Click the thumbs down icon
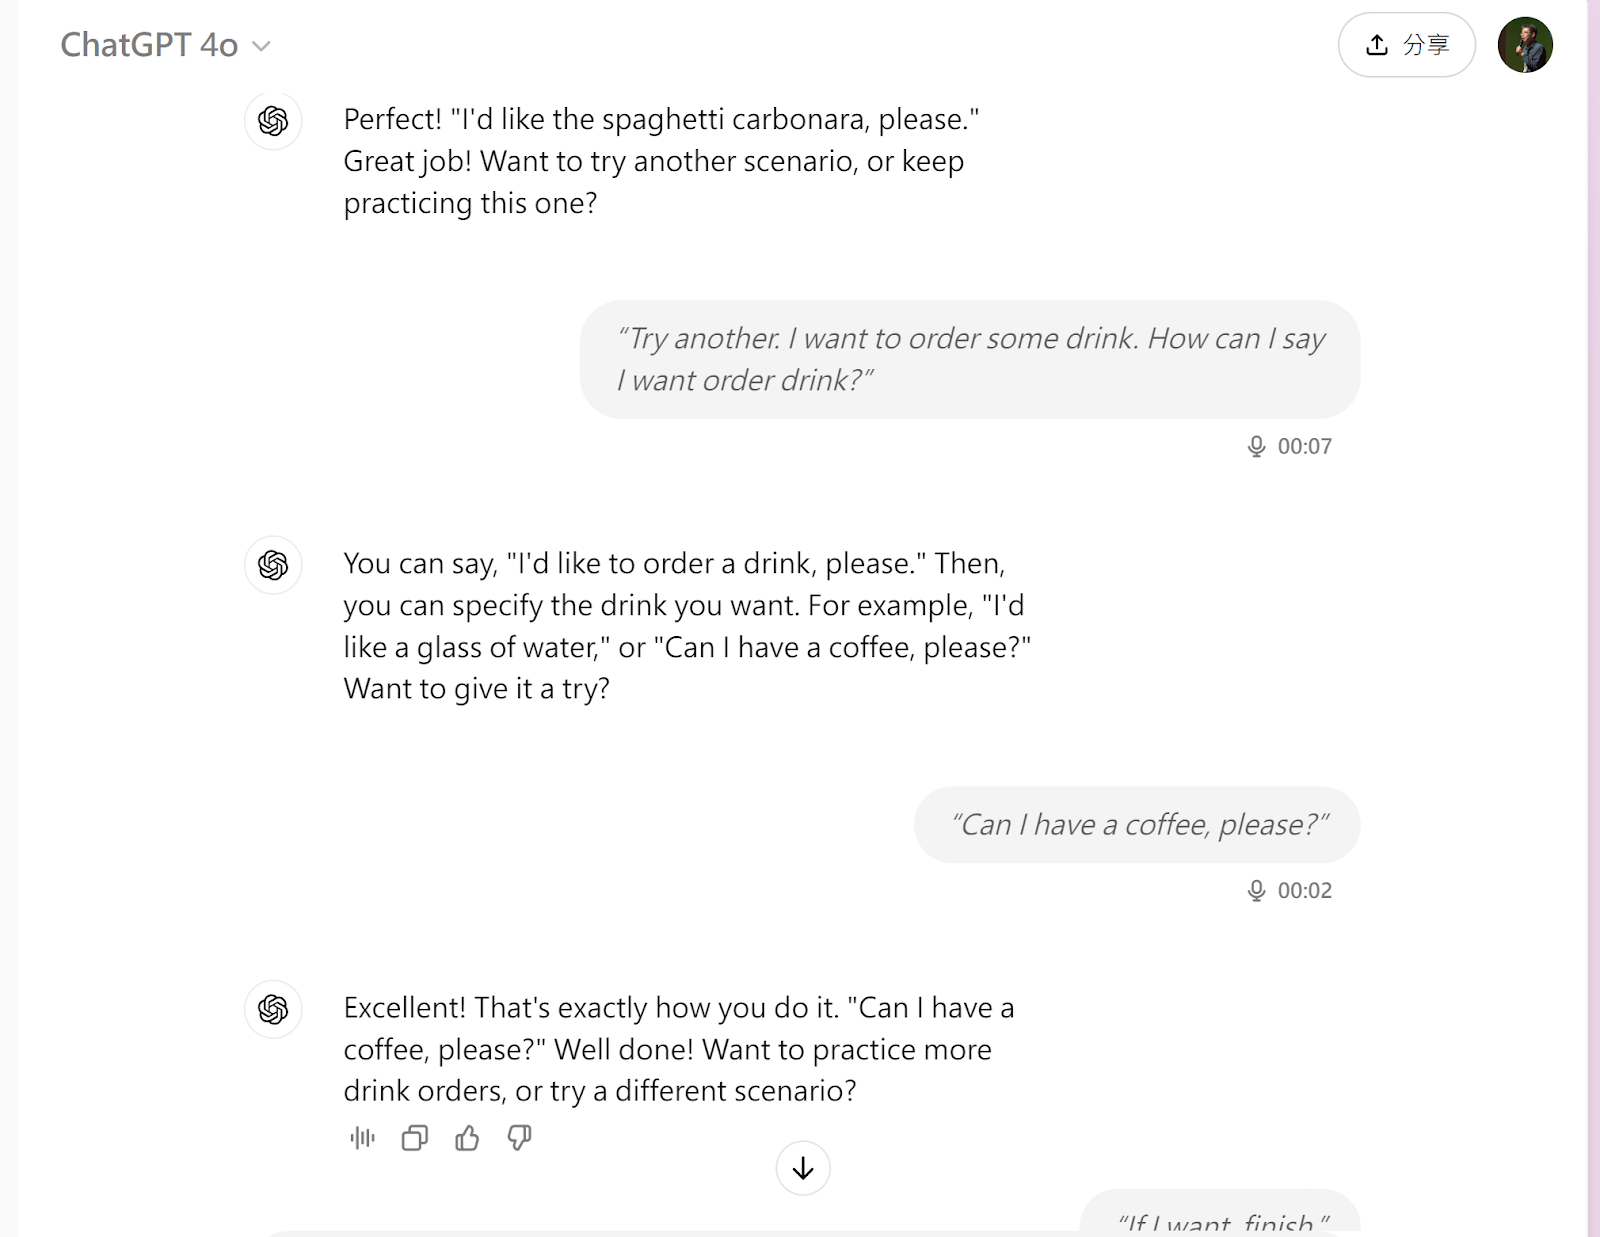1600x1237 pixels. pos(519,1138)
